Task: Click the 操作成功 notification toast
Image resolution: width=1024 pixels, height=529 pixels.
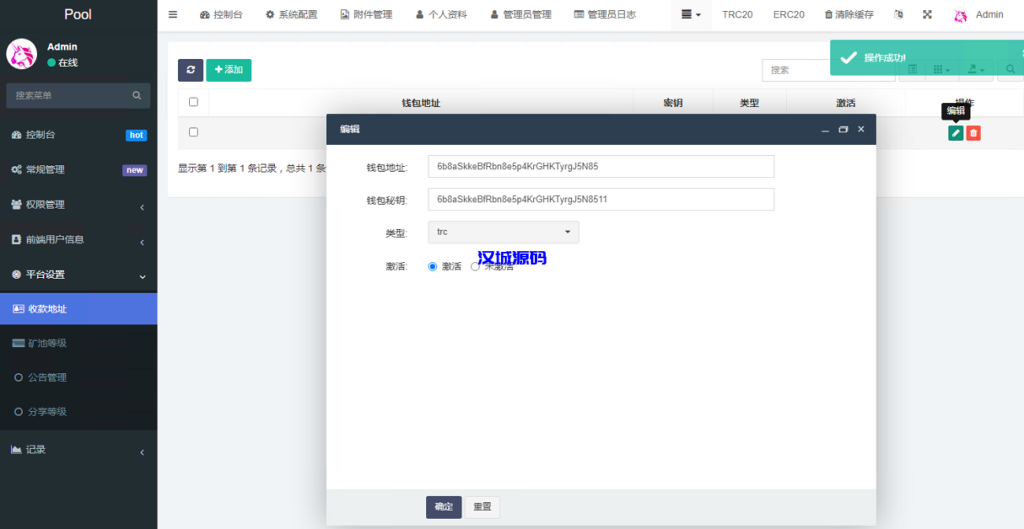Action: click(927, 57)
